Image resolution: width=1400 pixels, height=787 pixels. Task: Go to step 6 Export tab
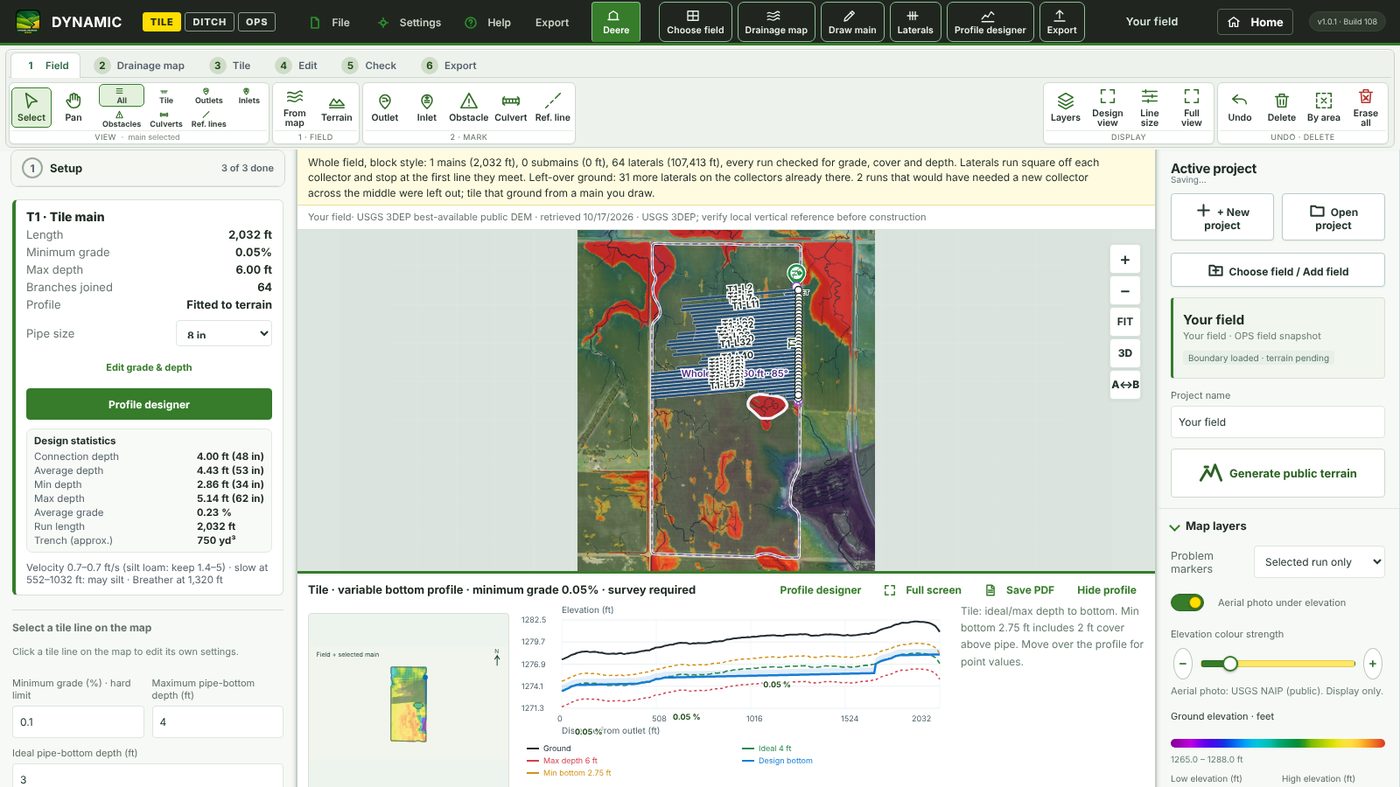(x=449, y=65)
